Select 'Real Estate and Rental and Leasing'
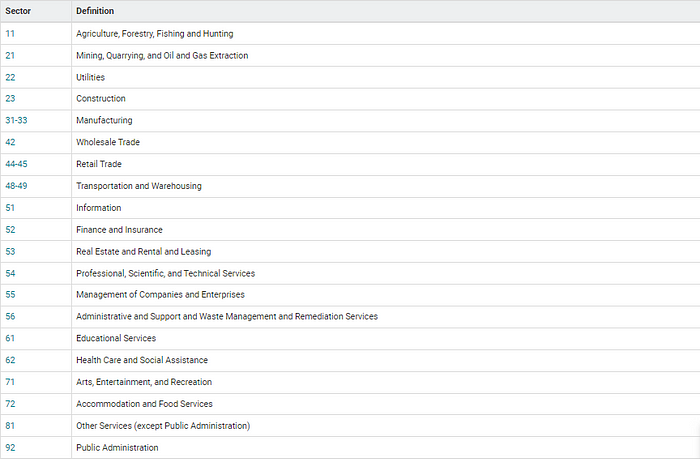The height and width of the screenshot is (459, 700). click(144, 252)
